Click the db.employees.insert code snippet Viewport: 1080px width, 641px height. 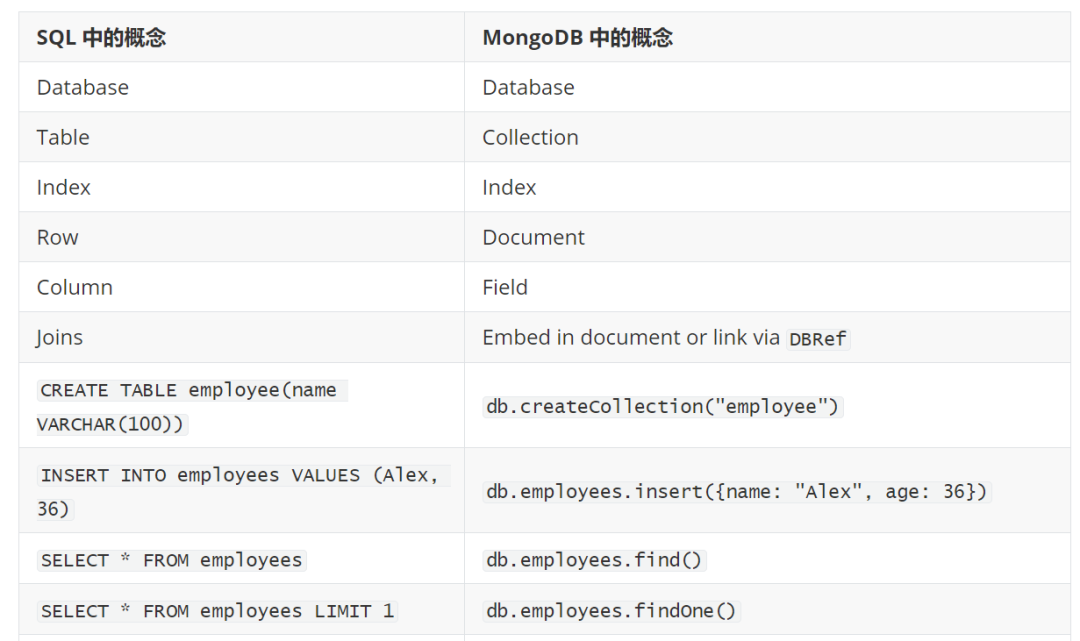(736, 491)
